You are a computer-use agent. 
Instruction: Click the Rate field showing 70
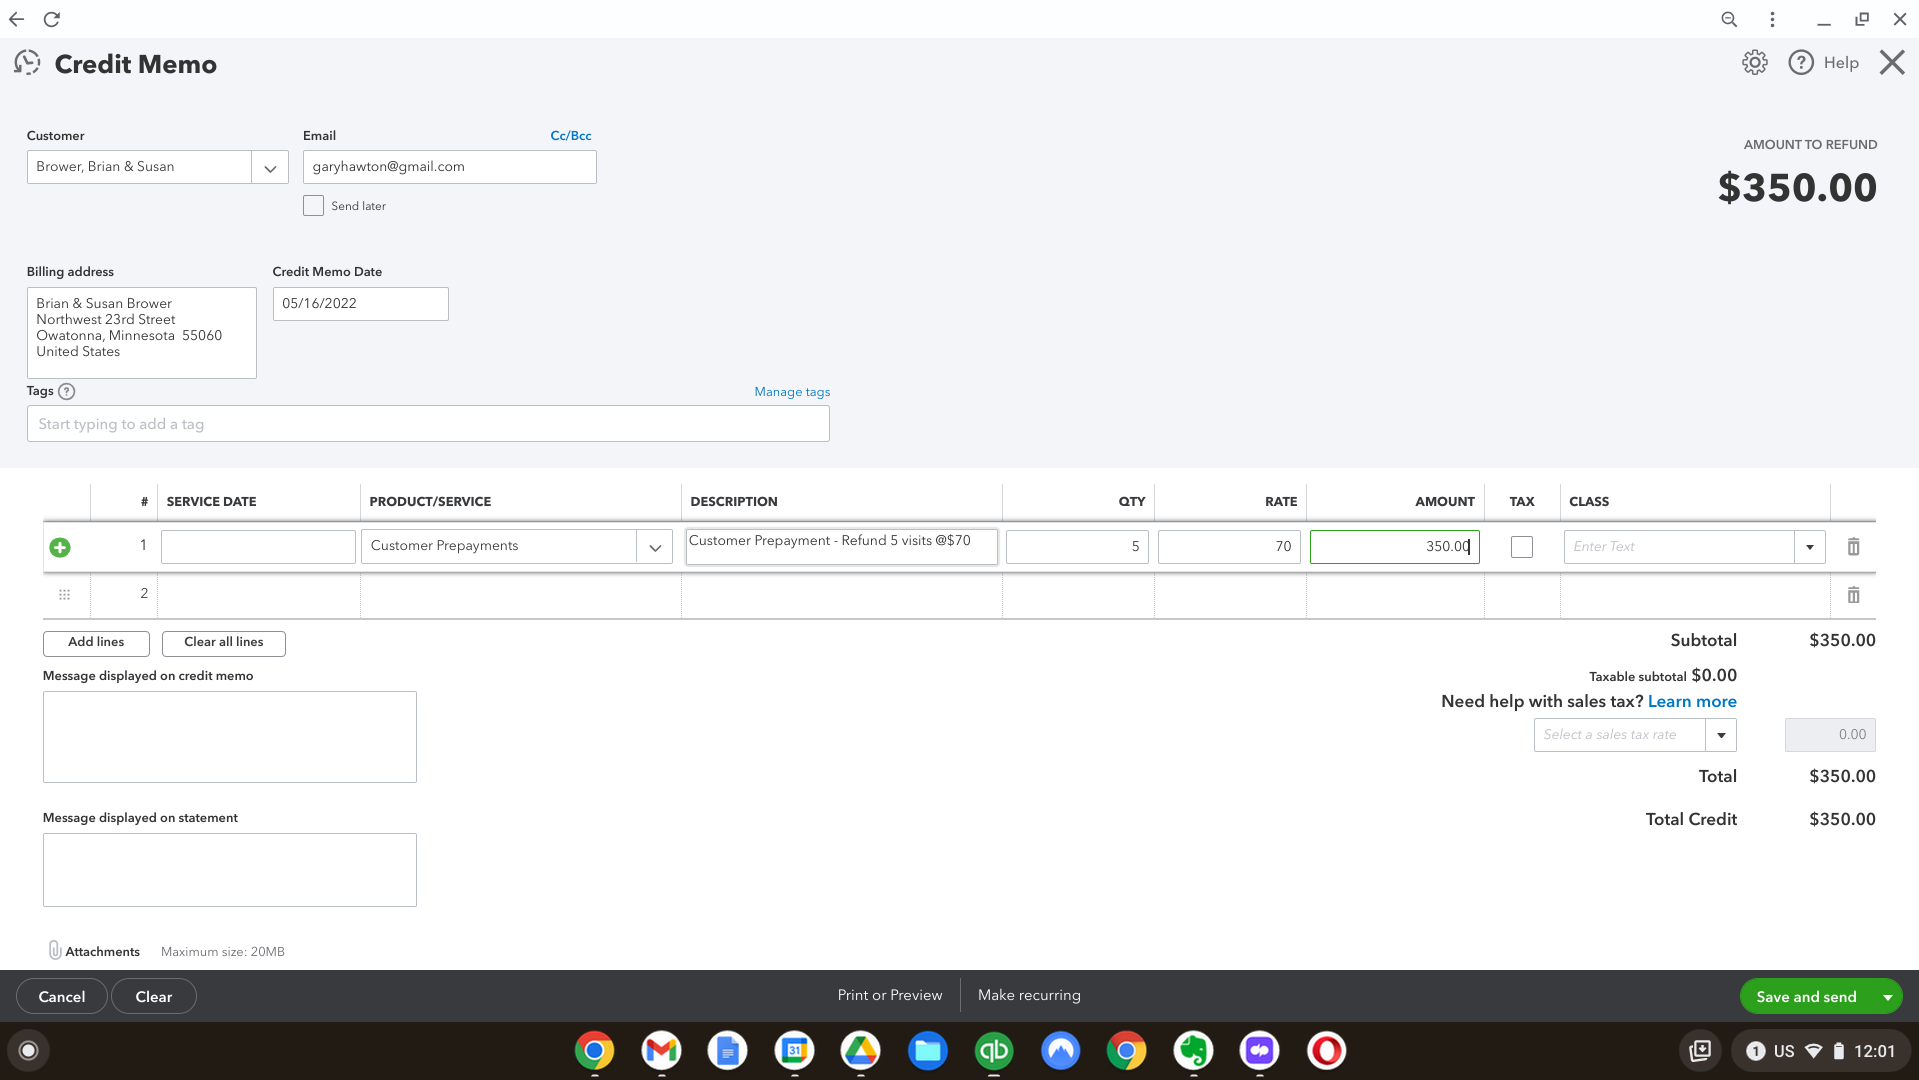1229,547
